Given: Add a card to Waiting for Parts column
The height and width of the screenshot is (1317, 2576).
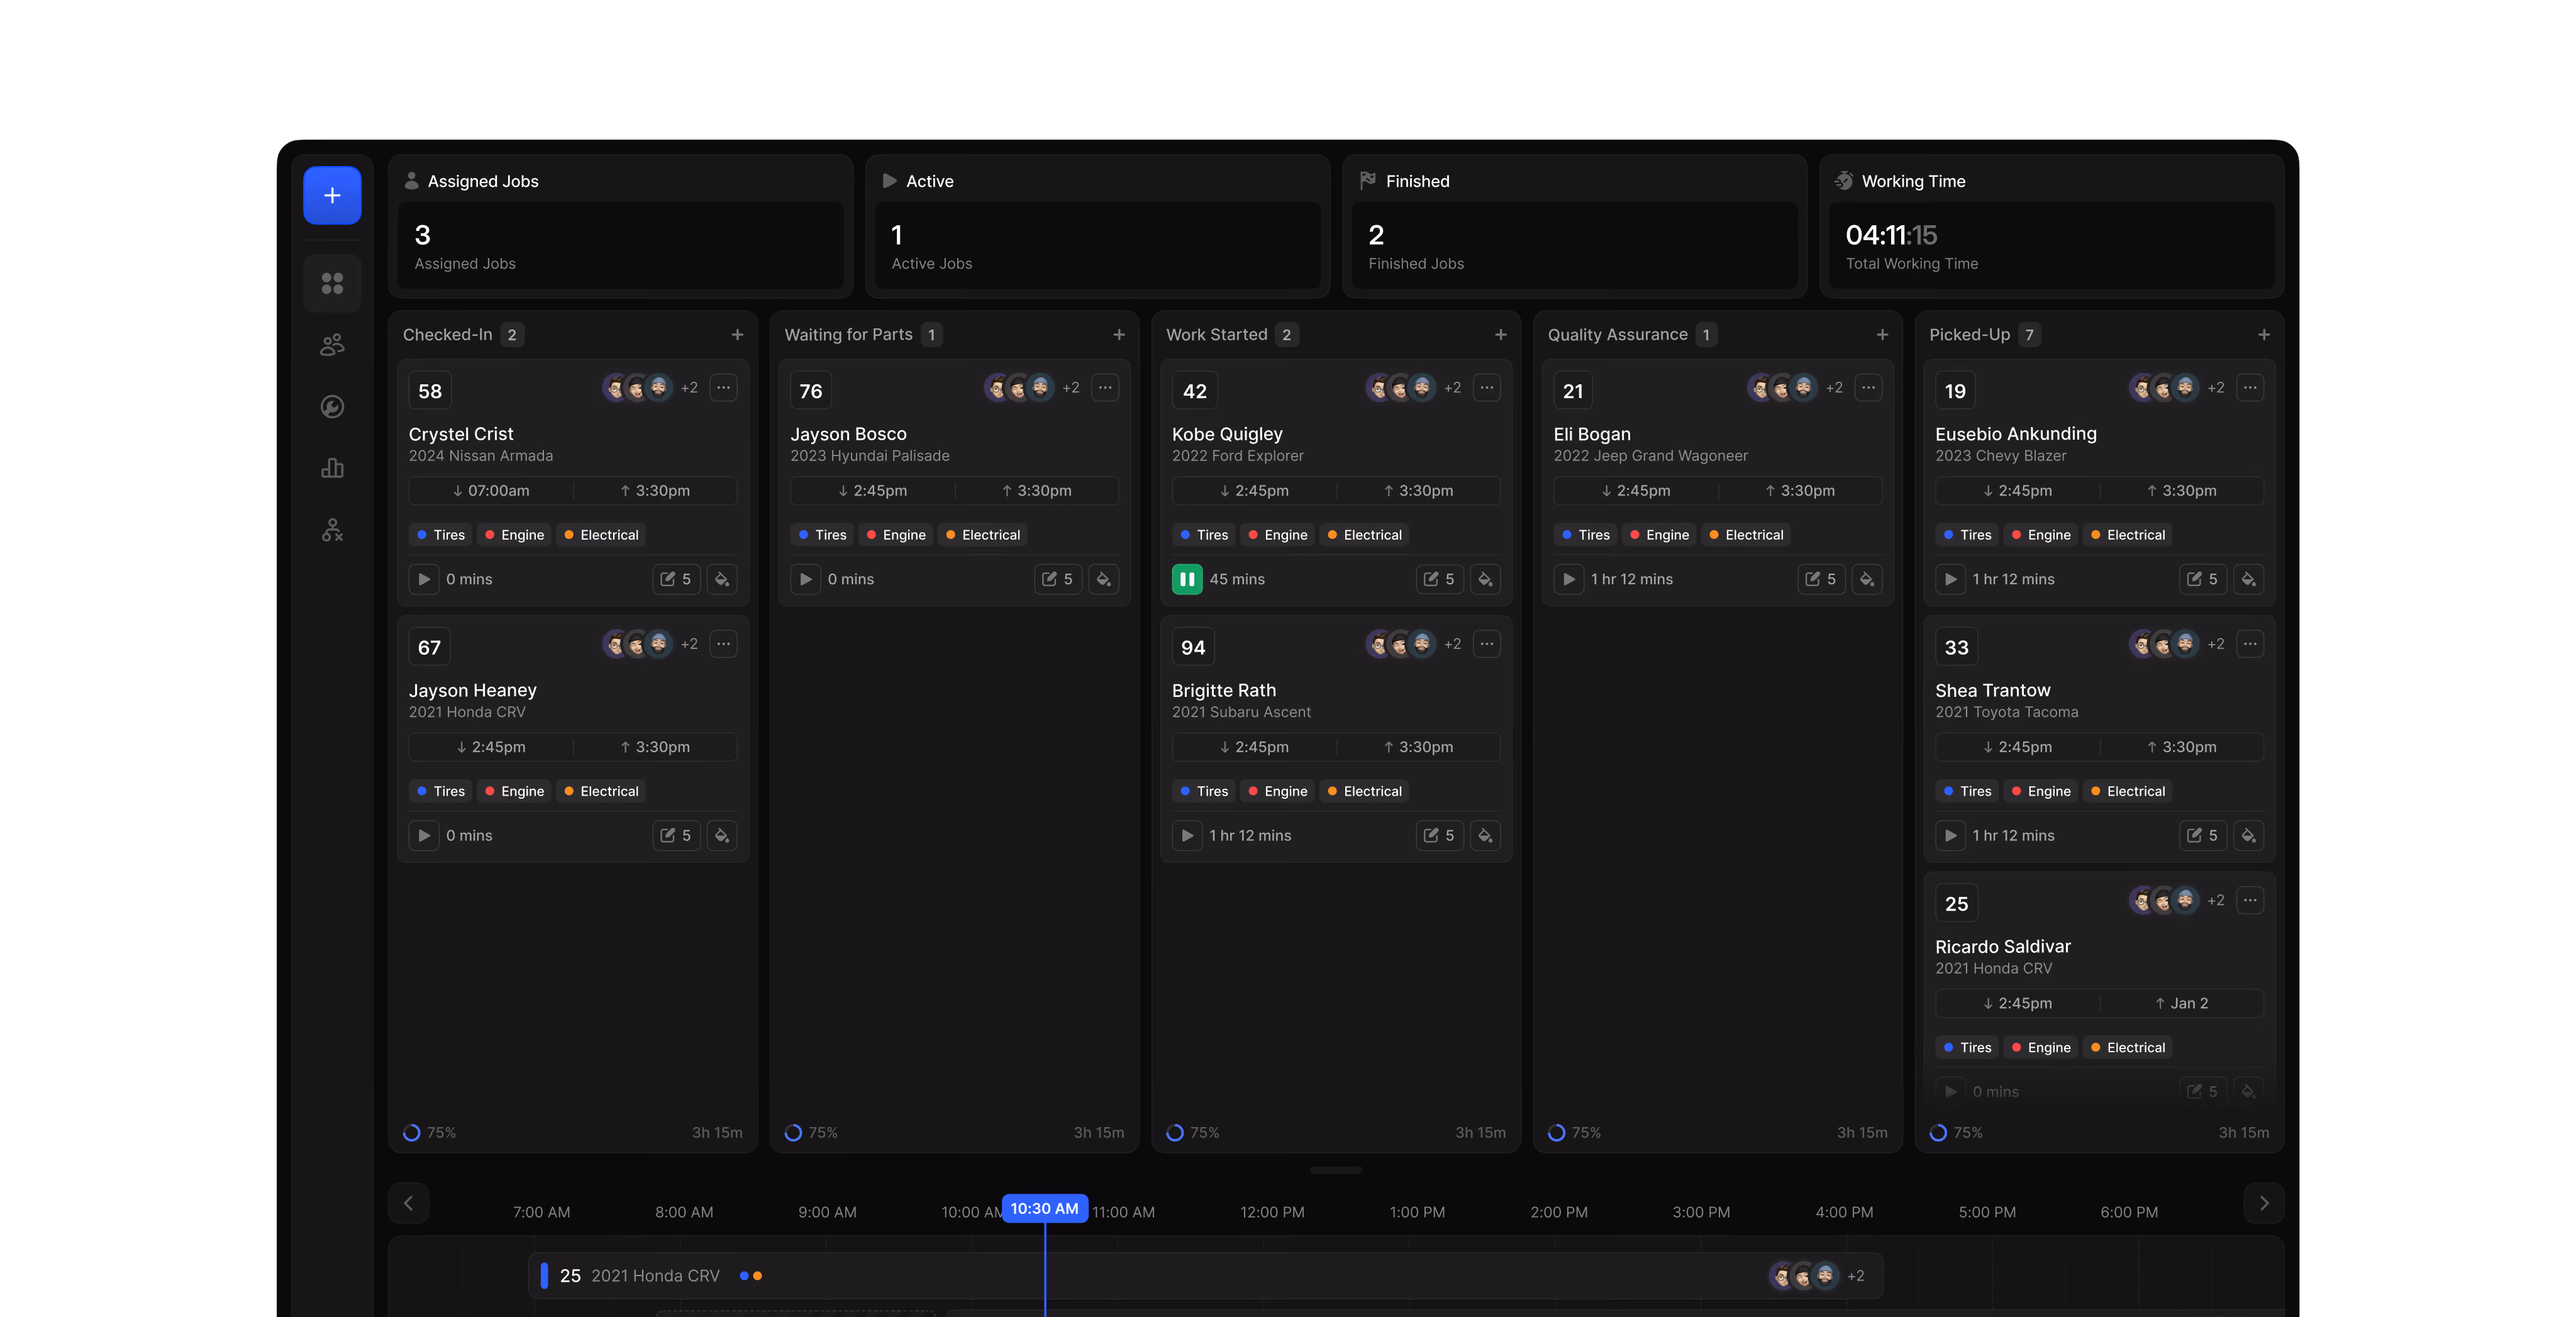Looking at the screenshot, I should 1119,335.
